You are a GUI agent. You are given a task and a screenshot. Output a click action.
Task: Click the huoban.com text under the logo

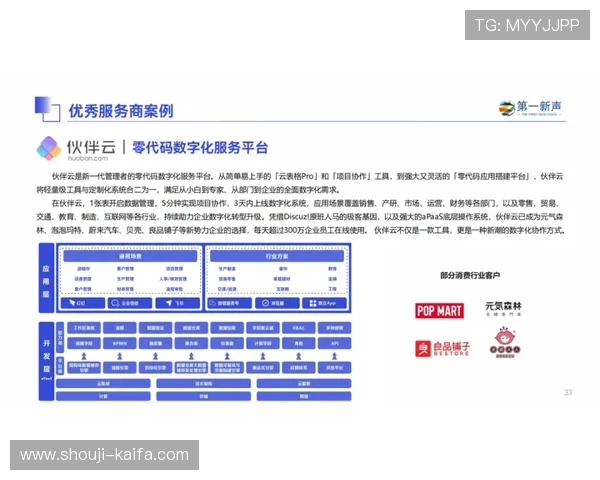coord(88,158)
